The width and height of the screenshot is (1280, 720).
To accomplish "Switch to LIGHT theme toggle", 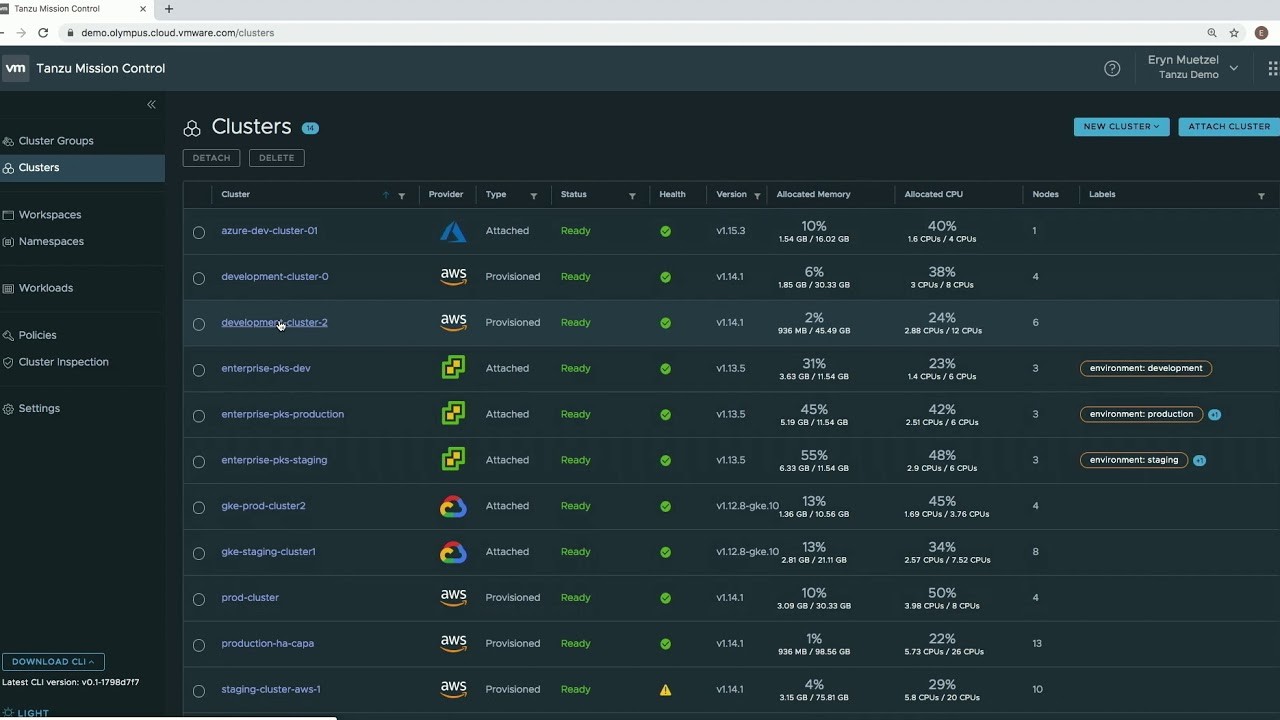I will [25, 713].
